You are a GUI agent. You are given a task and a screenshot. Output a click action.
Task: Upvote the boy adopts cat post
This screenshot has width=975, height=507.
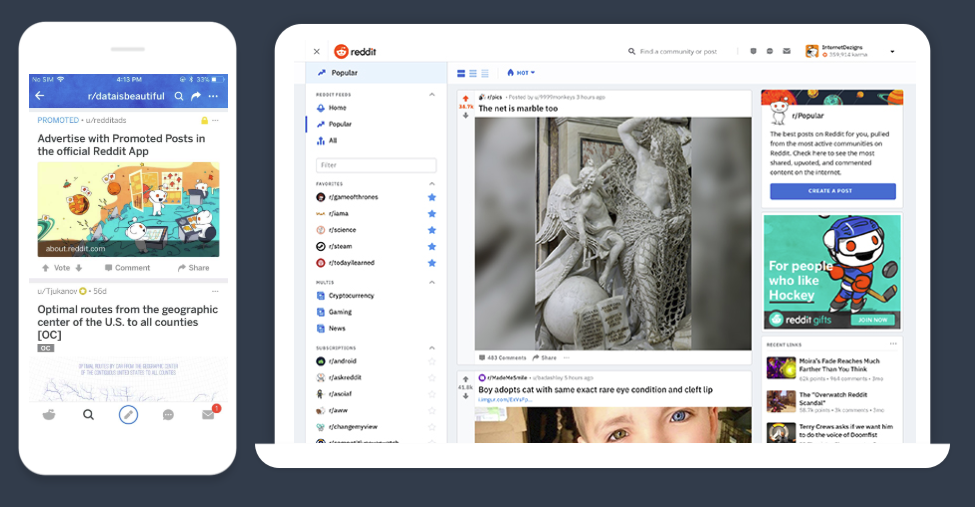[x=466, y=379]
